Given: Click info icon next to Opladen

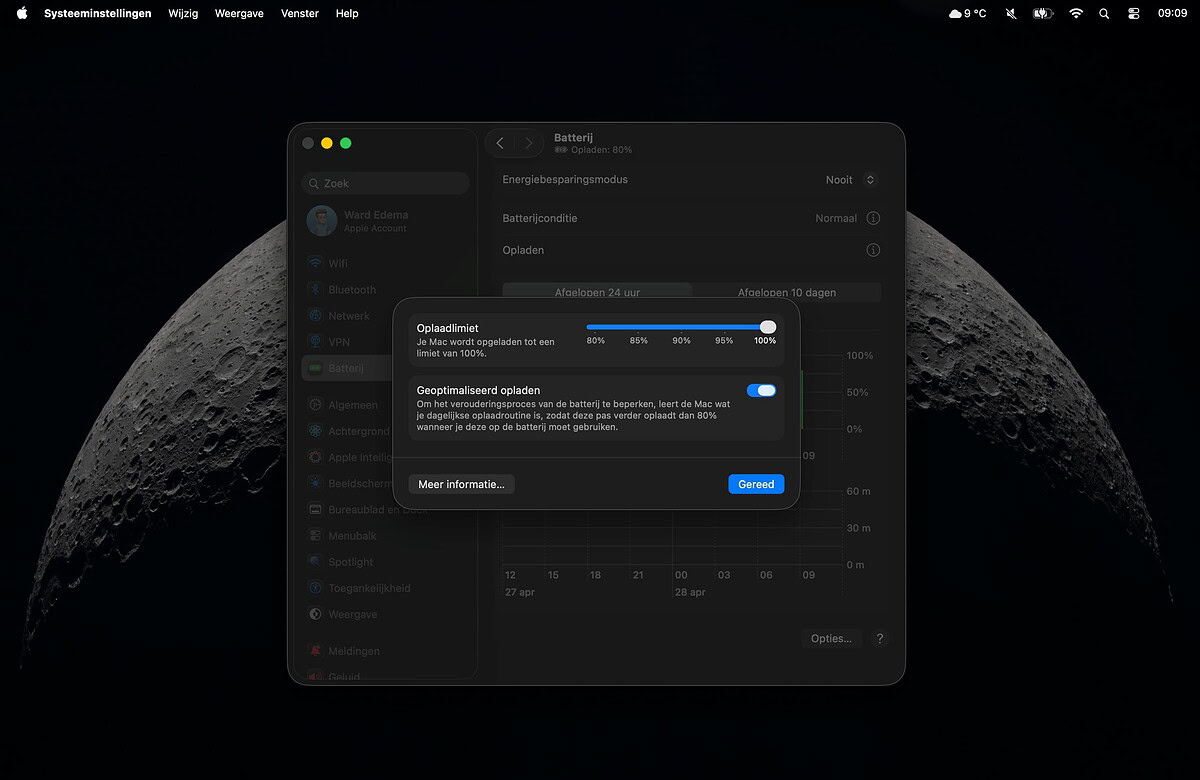Looking at the screenshot, I should (x=873, y=250).
